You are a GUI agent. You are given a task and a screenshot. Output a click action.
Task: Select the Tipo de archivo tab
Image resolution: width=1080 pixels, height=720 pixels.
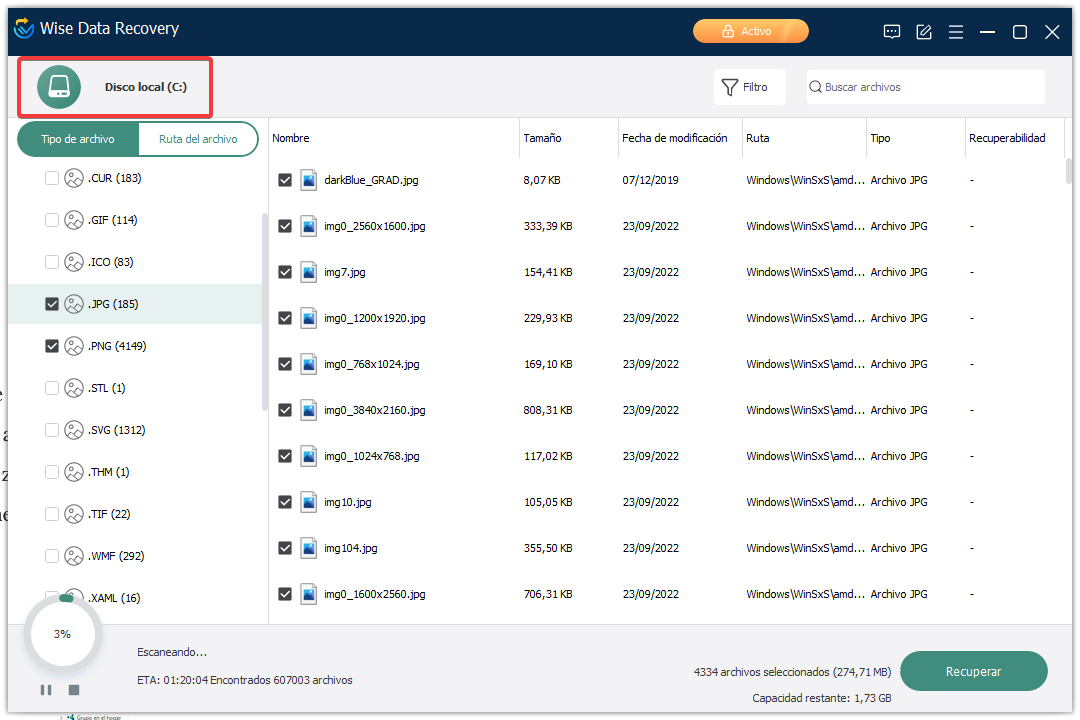coord(77,139)
